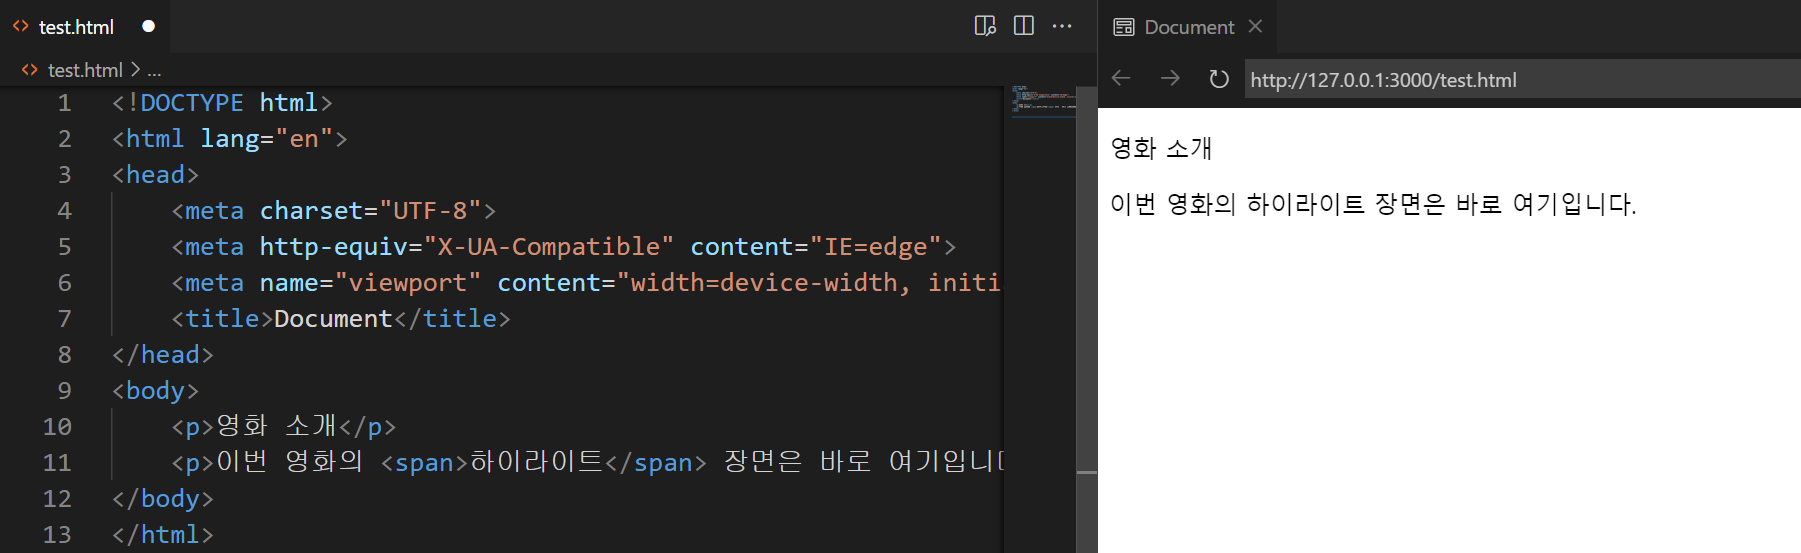This screenshot has width=1801, height=553.
Task: Click the unsaved dot on the test.html tab
Action: point(149,26)
